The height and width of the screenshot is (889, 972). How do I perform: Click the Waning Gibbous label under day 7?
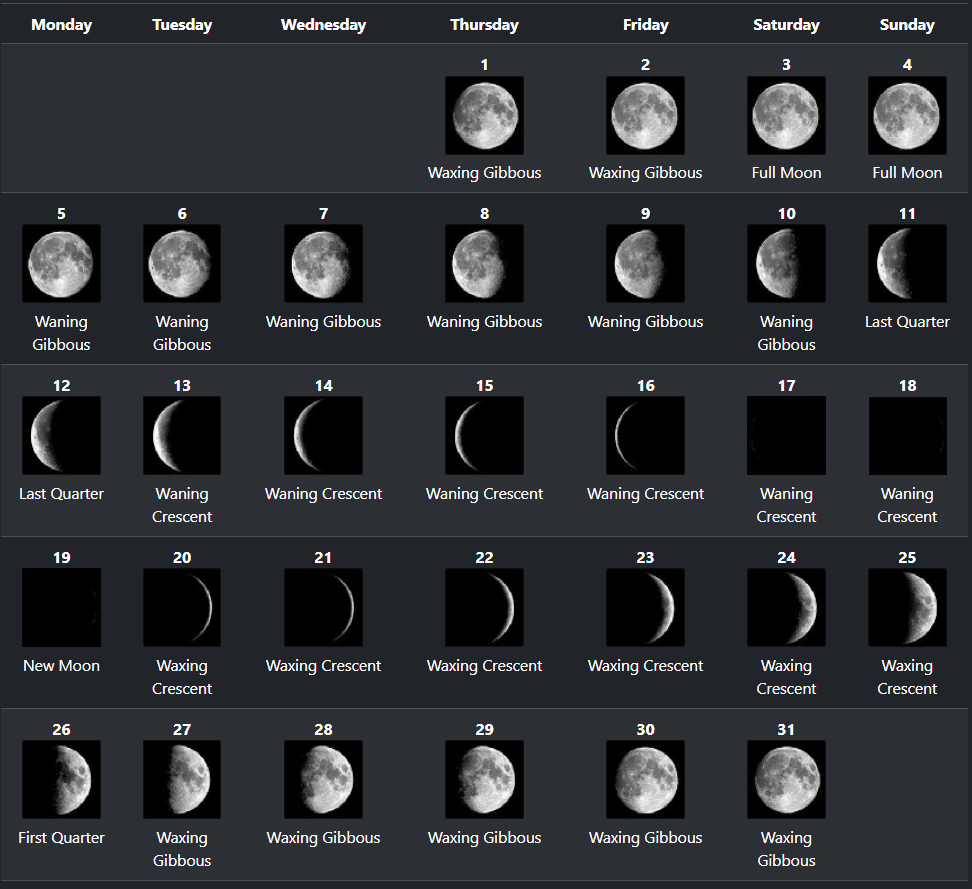[323, 322]
